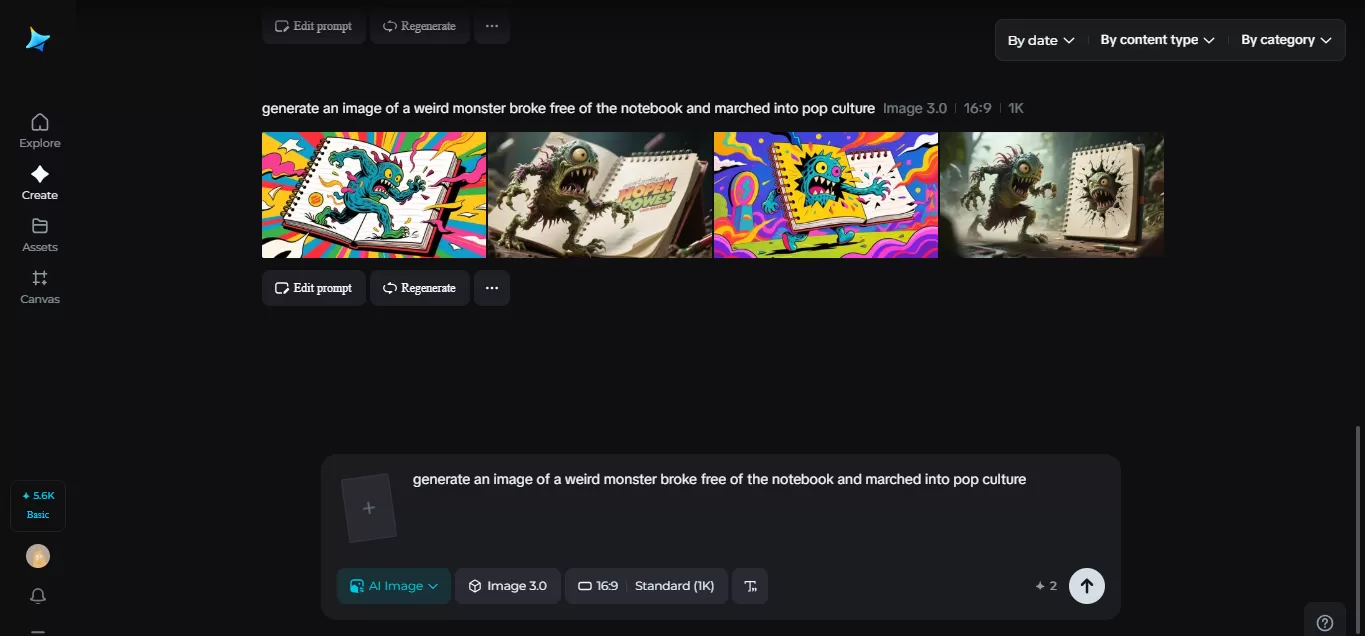The image size is (1365, 636).
Task: Open more options next to lower Regenerate
Action: (491, 288)
